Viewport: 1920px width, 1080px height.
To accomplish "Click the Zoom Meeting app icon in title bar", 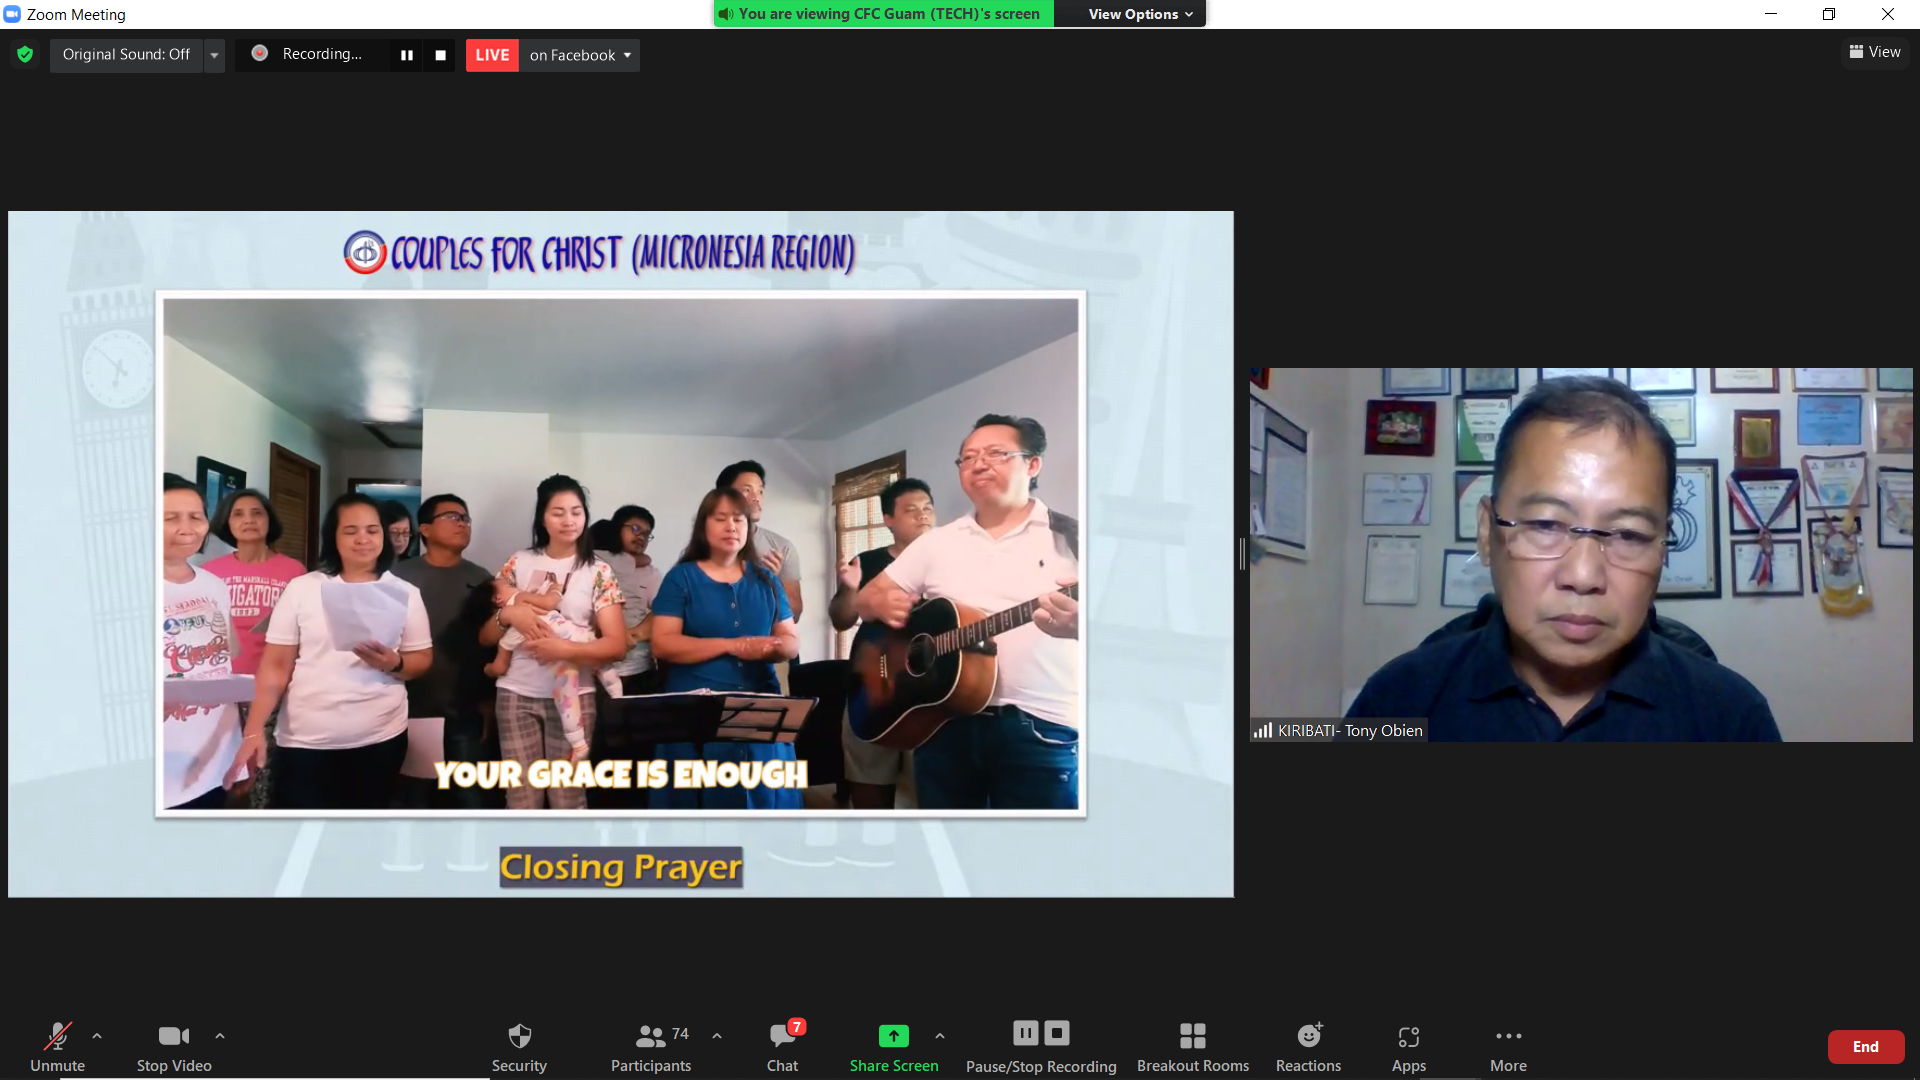I will pos(12,14).
